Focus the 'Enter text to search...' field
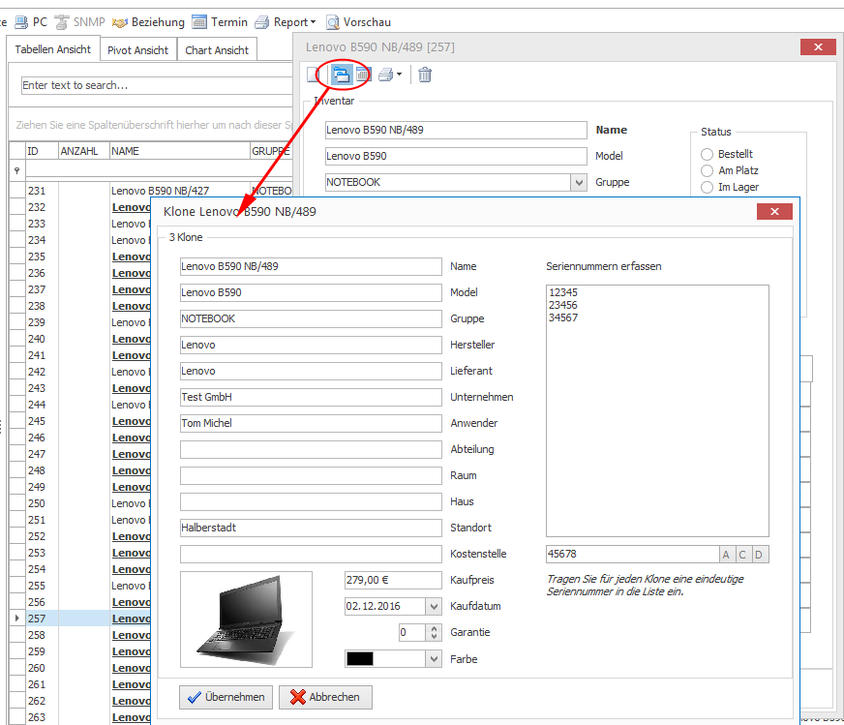This screenshot has width=844, height=725. tap(156, 85)
